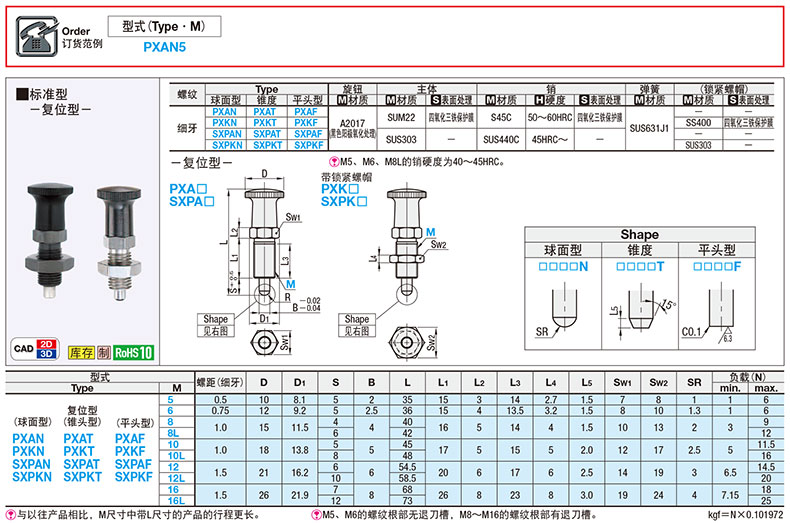
Task: Click the PXAN5 order example text
Action: (x=163, y=46)
